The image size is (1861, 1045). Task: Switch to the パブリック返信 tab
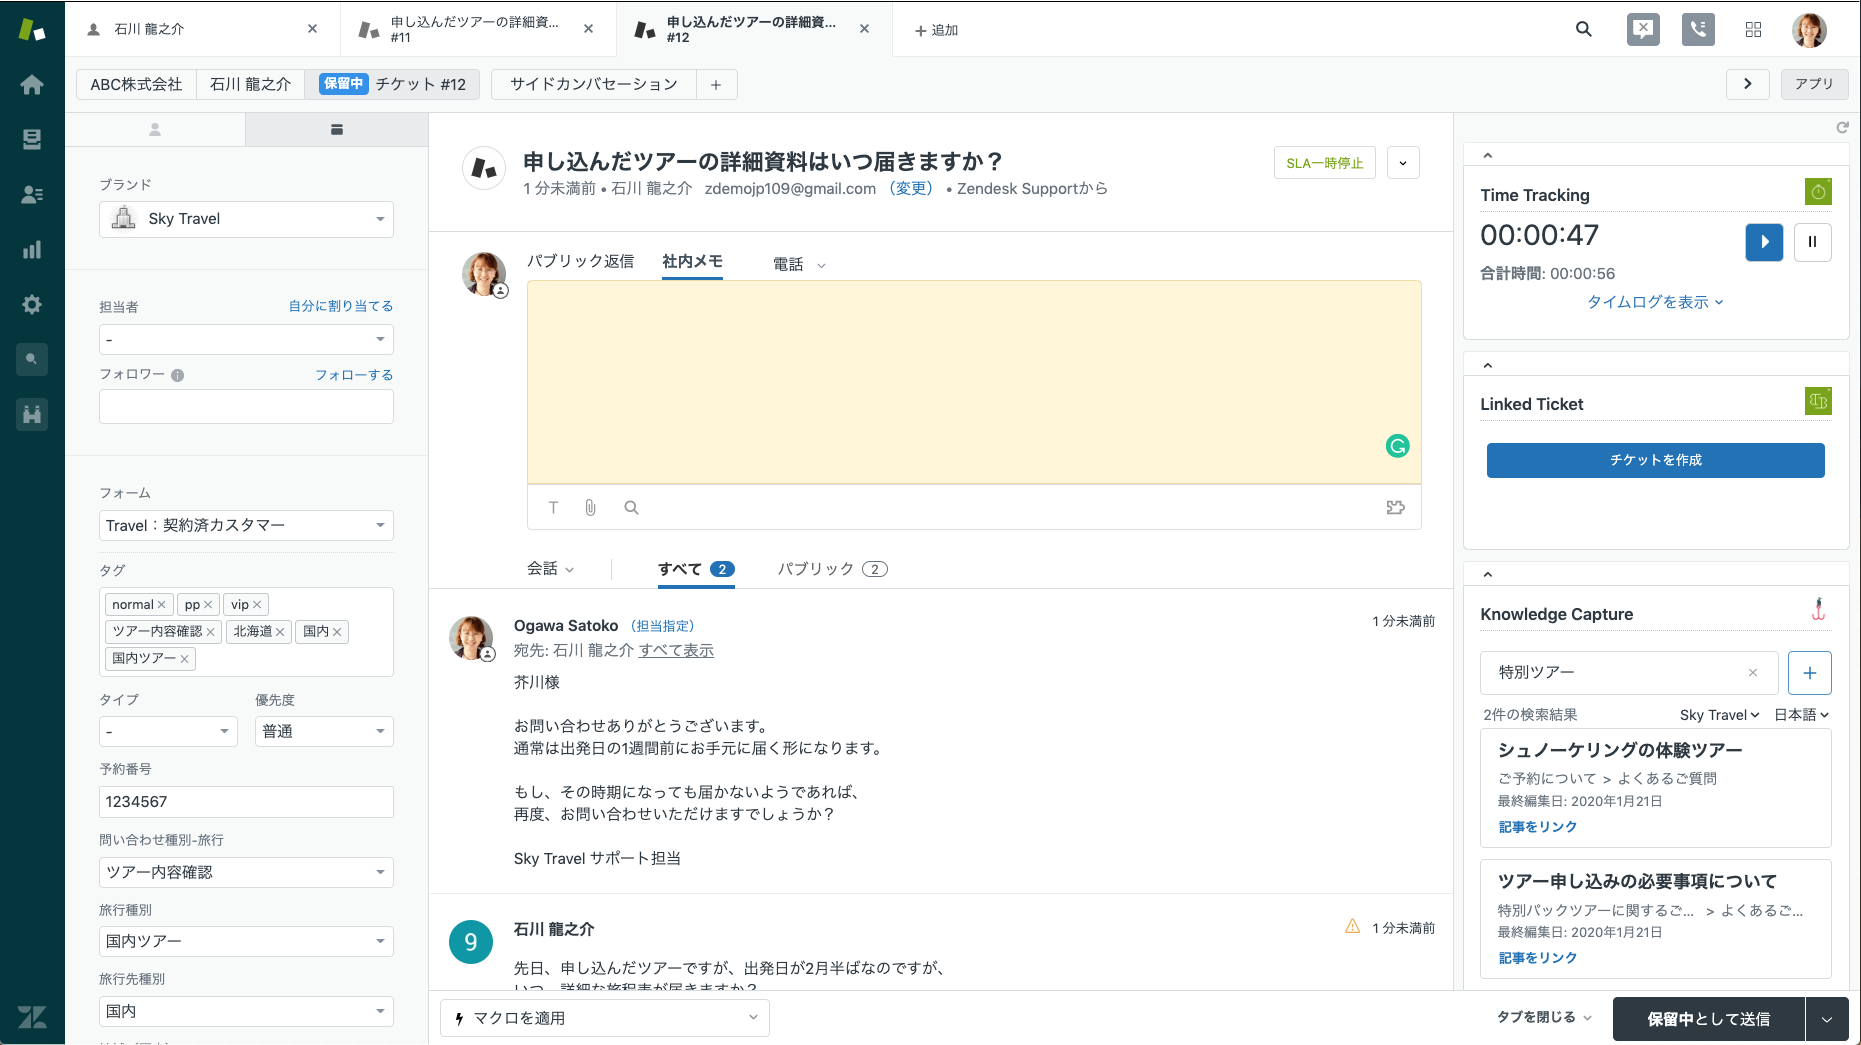pos(580,261)
